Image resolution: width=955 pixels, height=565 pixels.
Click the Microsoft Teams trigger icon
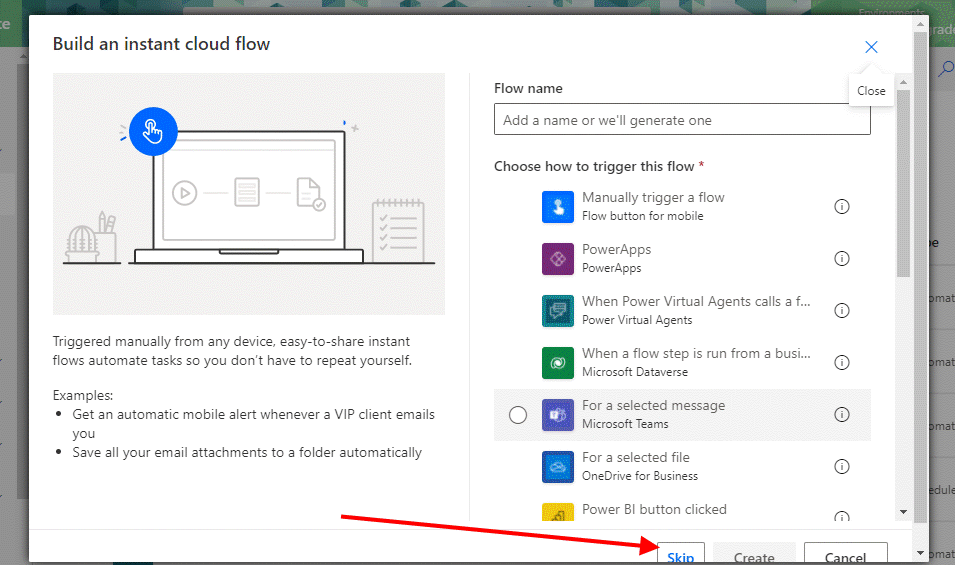[557, 415]
